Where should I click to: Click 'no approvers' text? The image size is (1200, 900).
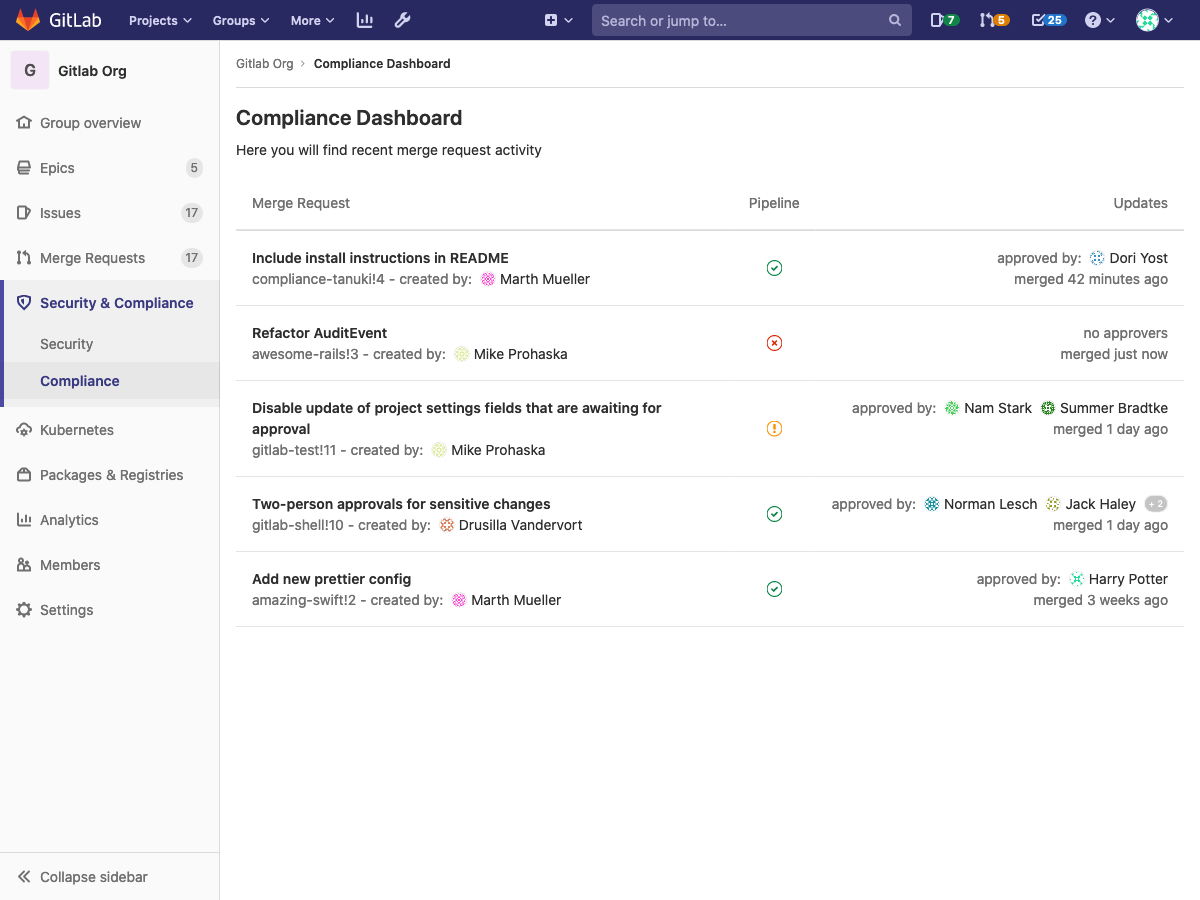point(1125,333)
